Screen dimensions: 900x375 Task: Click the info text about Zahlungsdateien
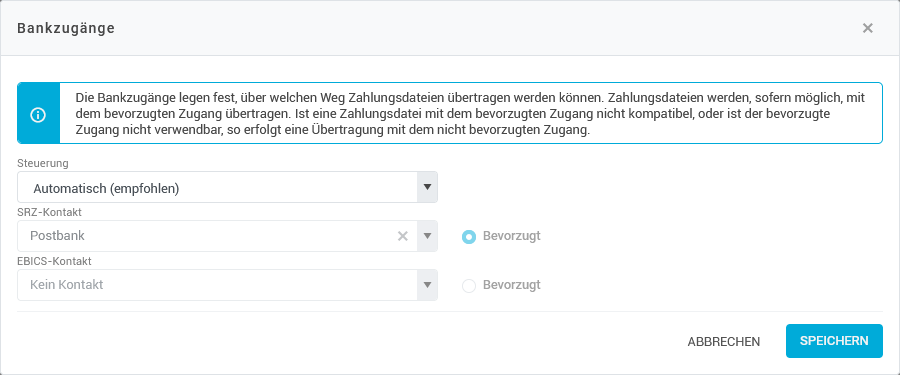click(470, 114)
